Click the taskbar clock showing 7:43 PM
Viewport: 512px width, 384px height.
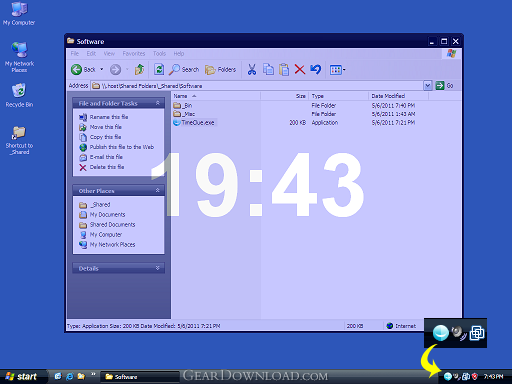click(493, 377)
